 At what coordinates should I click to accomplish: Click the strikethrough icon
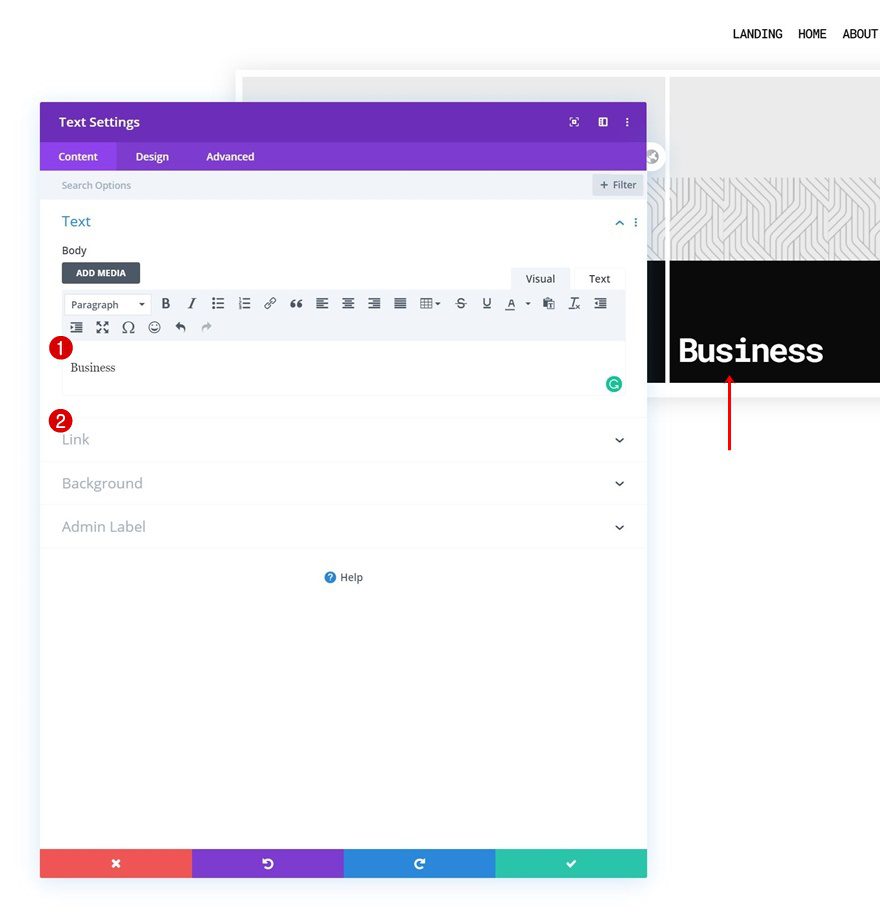click(461, 303)
